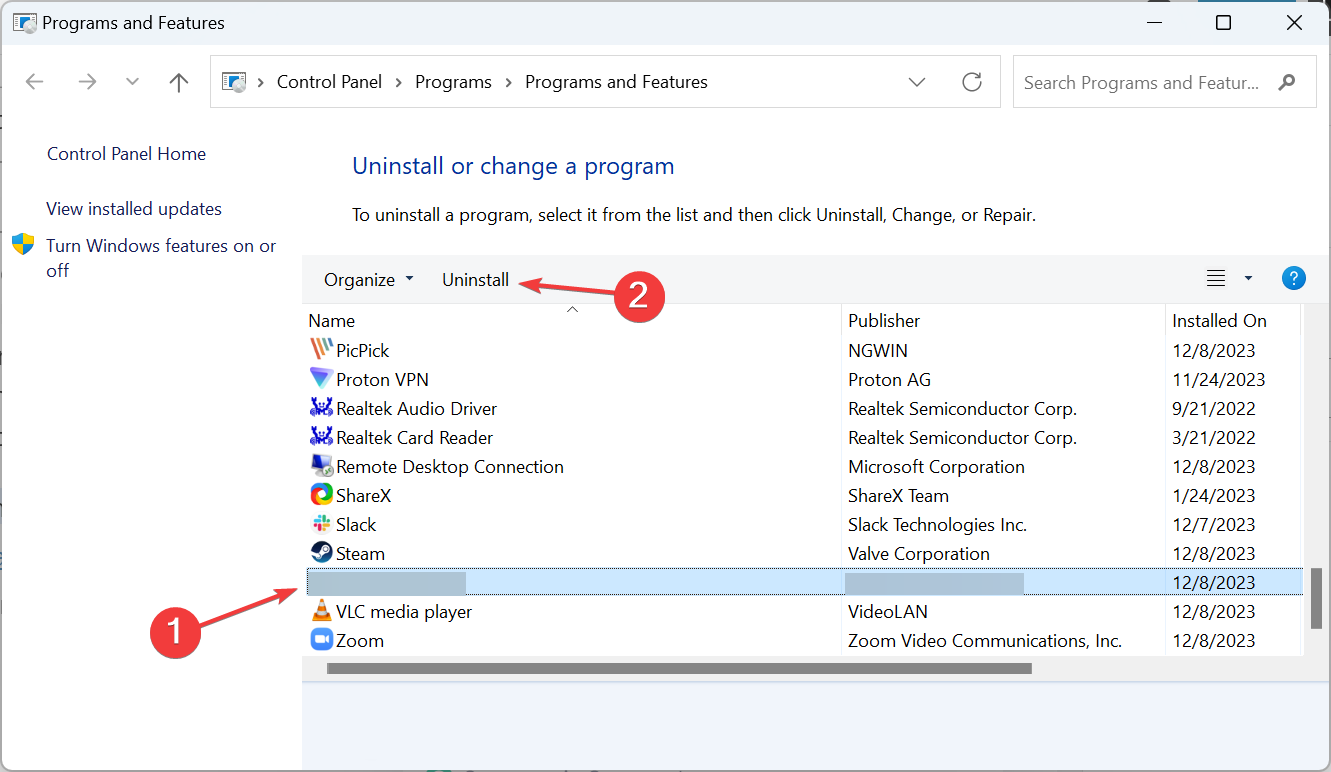Click the Valve Corporation publisher cell

(919, 553)
